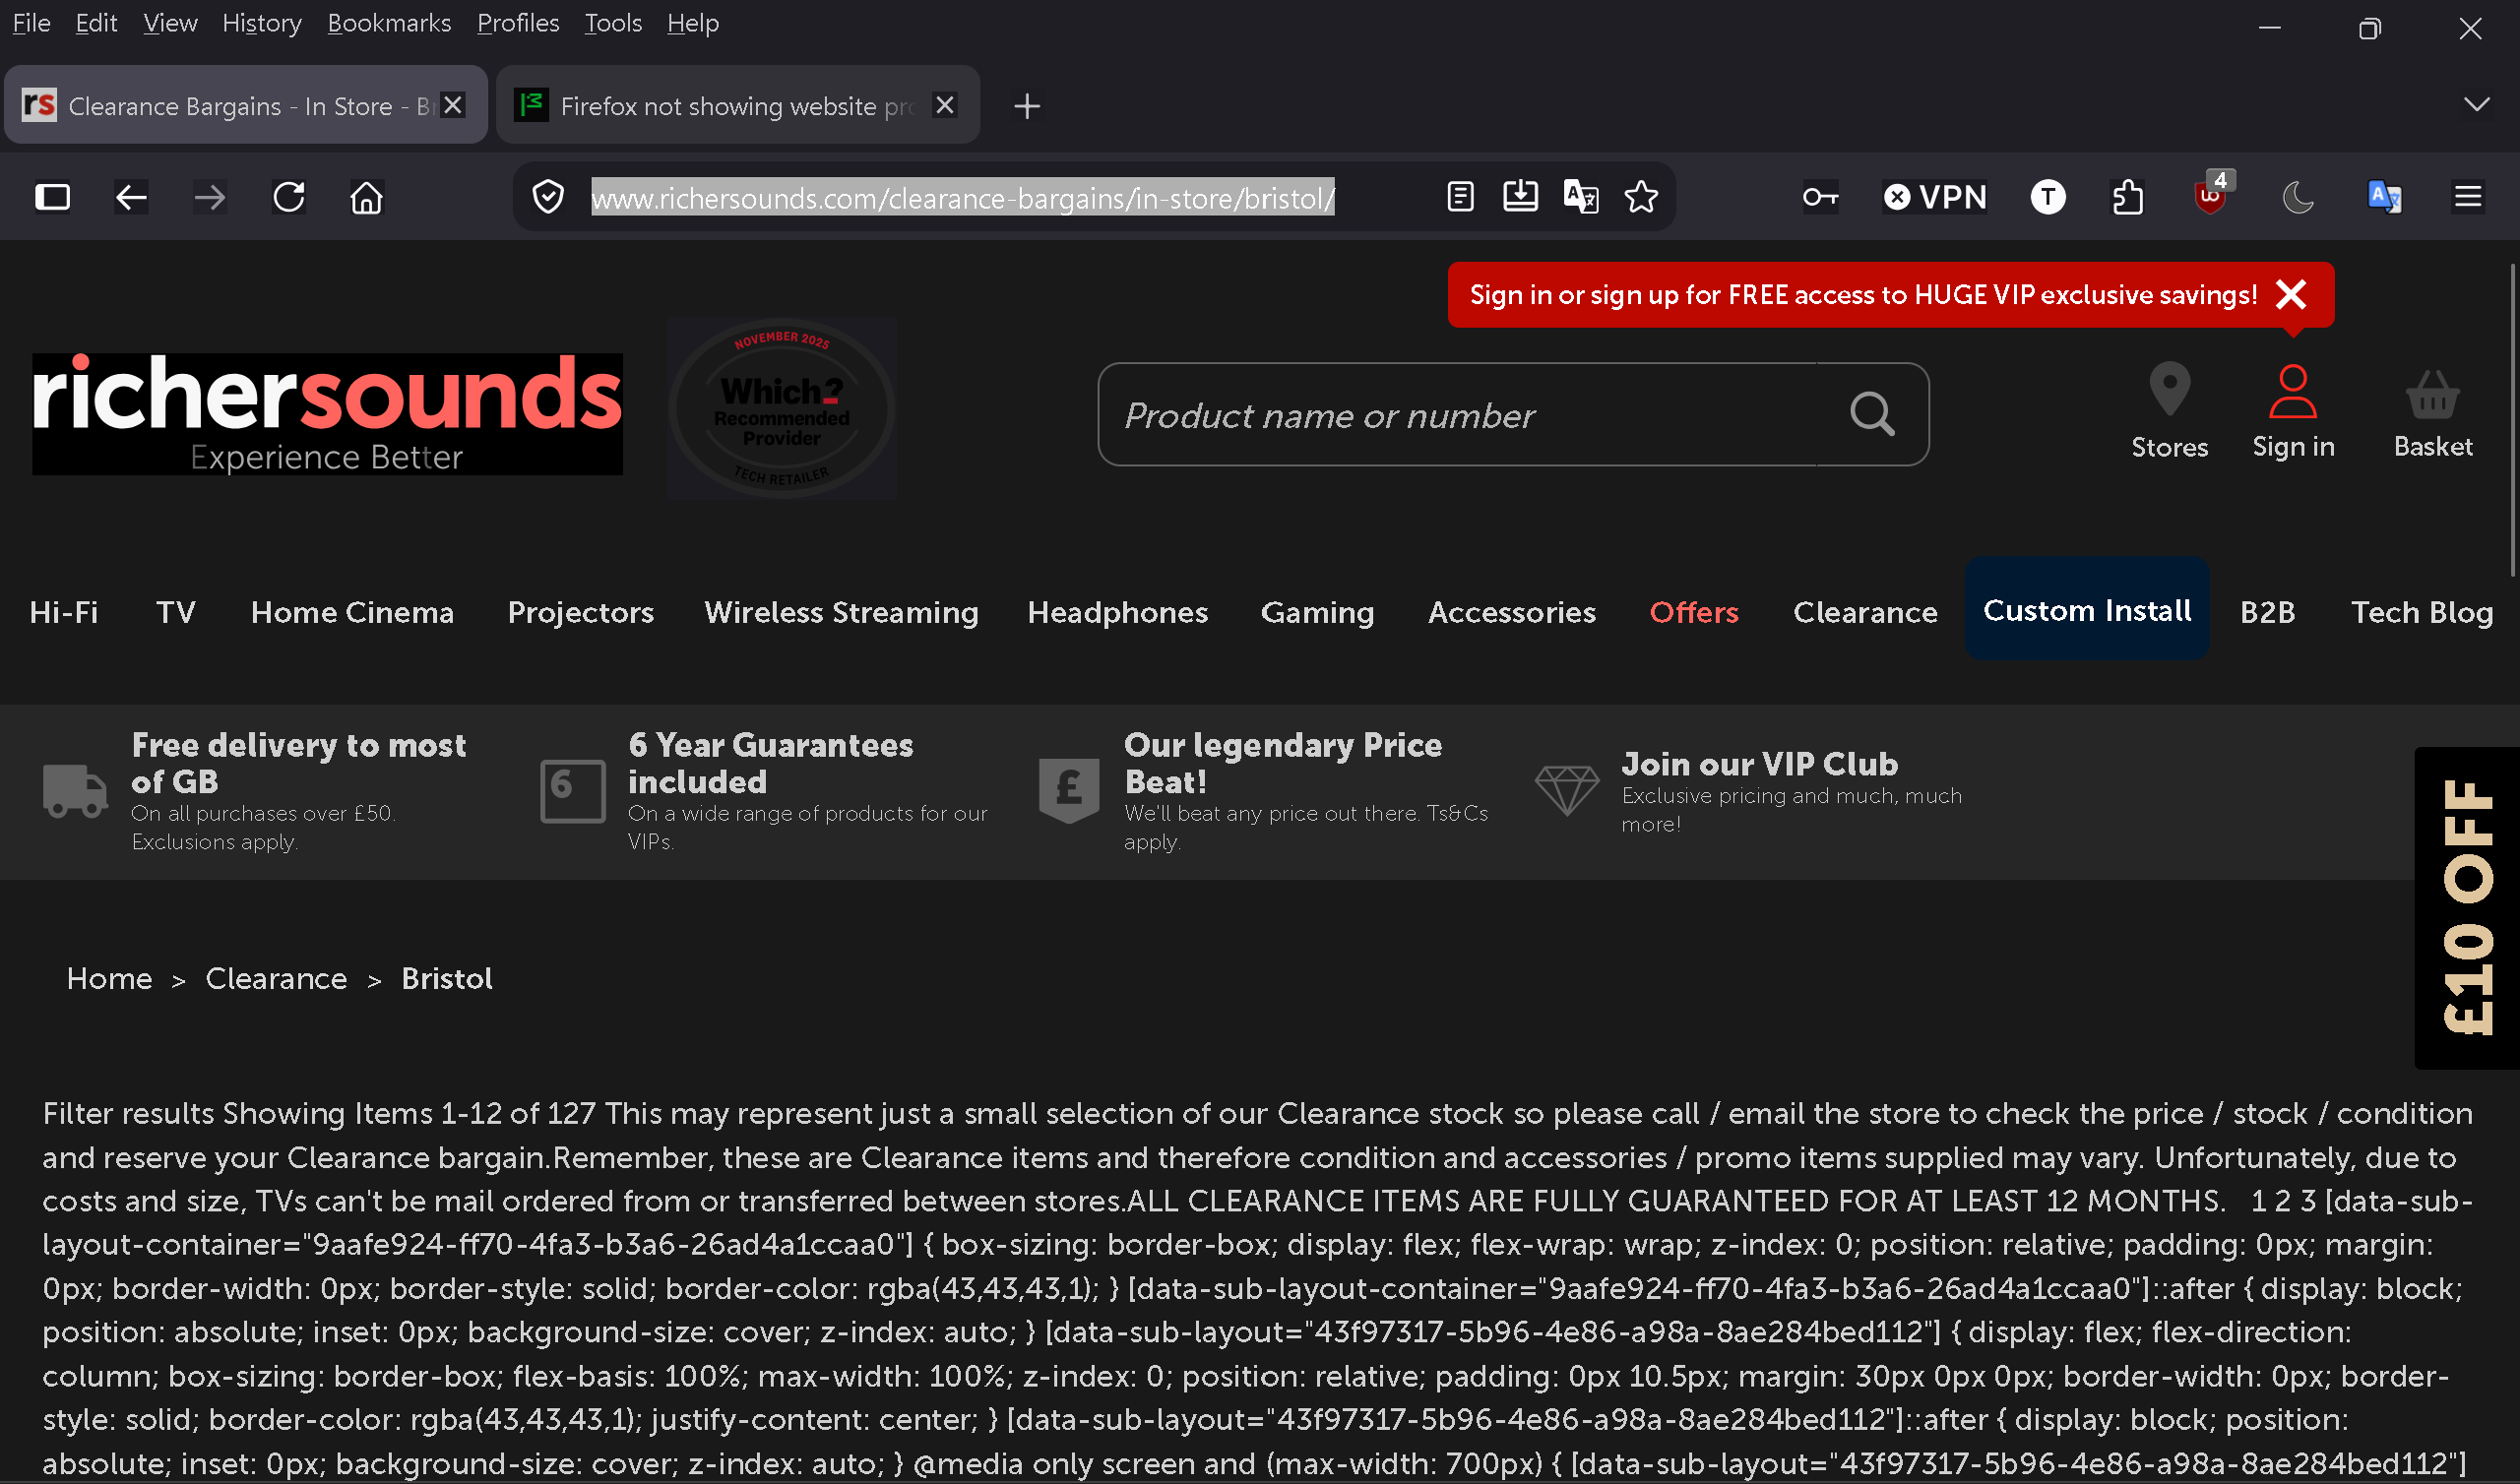Open the Home Cinema category
Image resolution: width=2520 pixels, height=1484 pixels.
pyautogui.click(x=352, y=612)
